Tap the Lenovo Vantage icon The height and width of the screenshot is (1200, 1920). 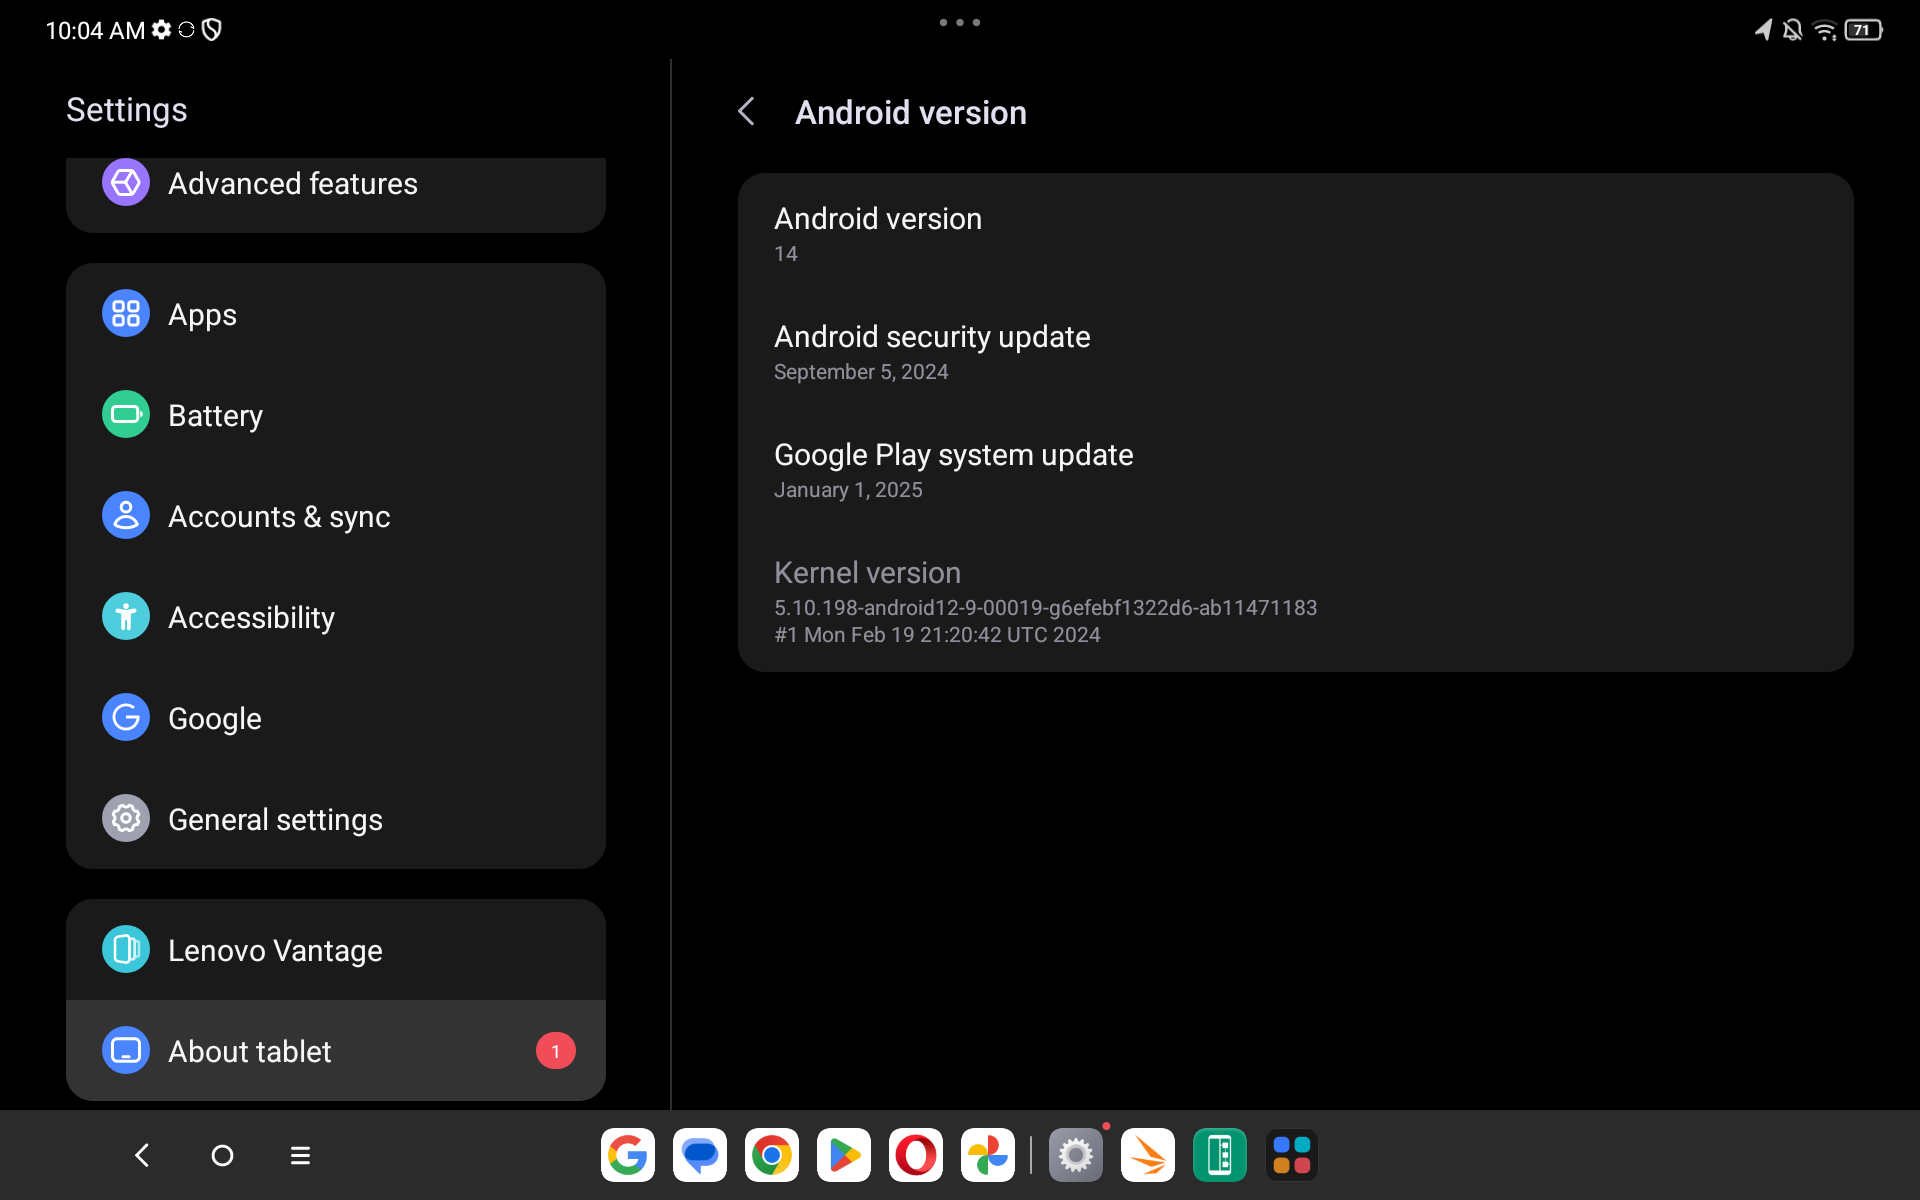(126, 950)
